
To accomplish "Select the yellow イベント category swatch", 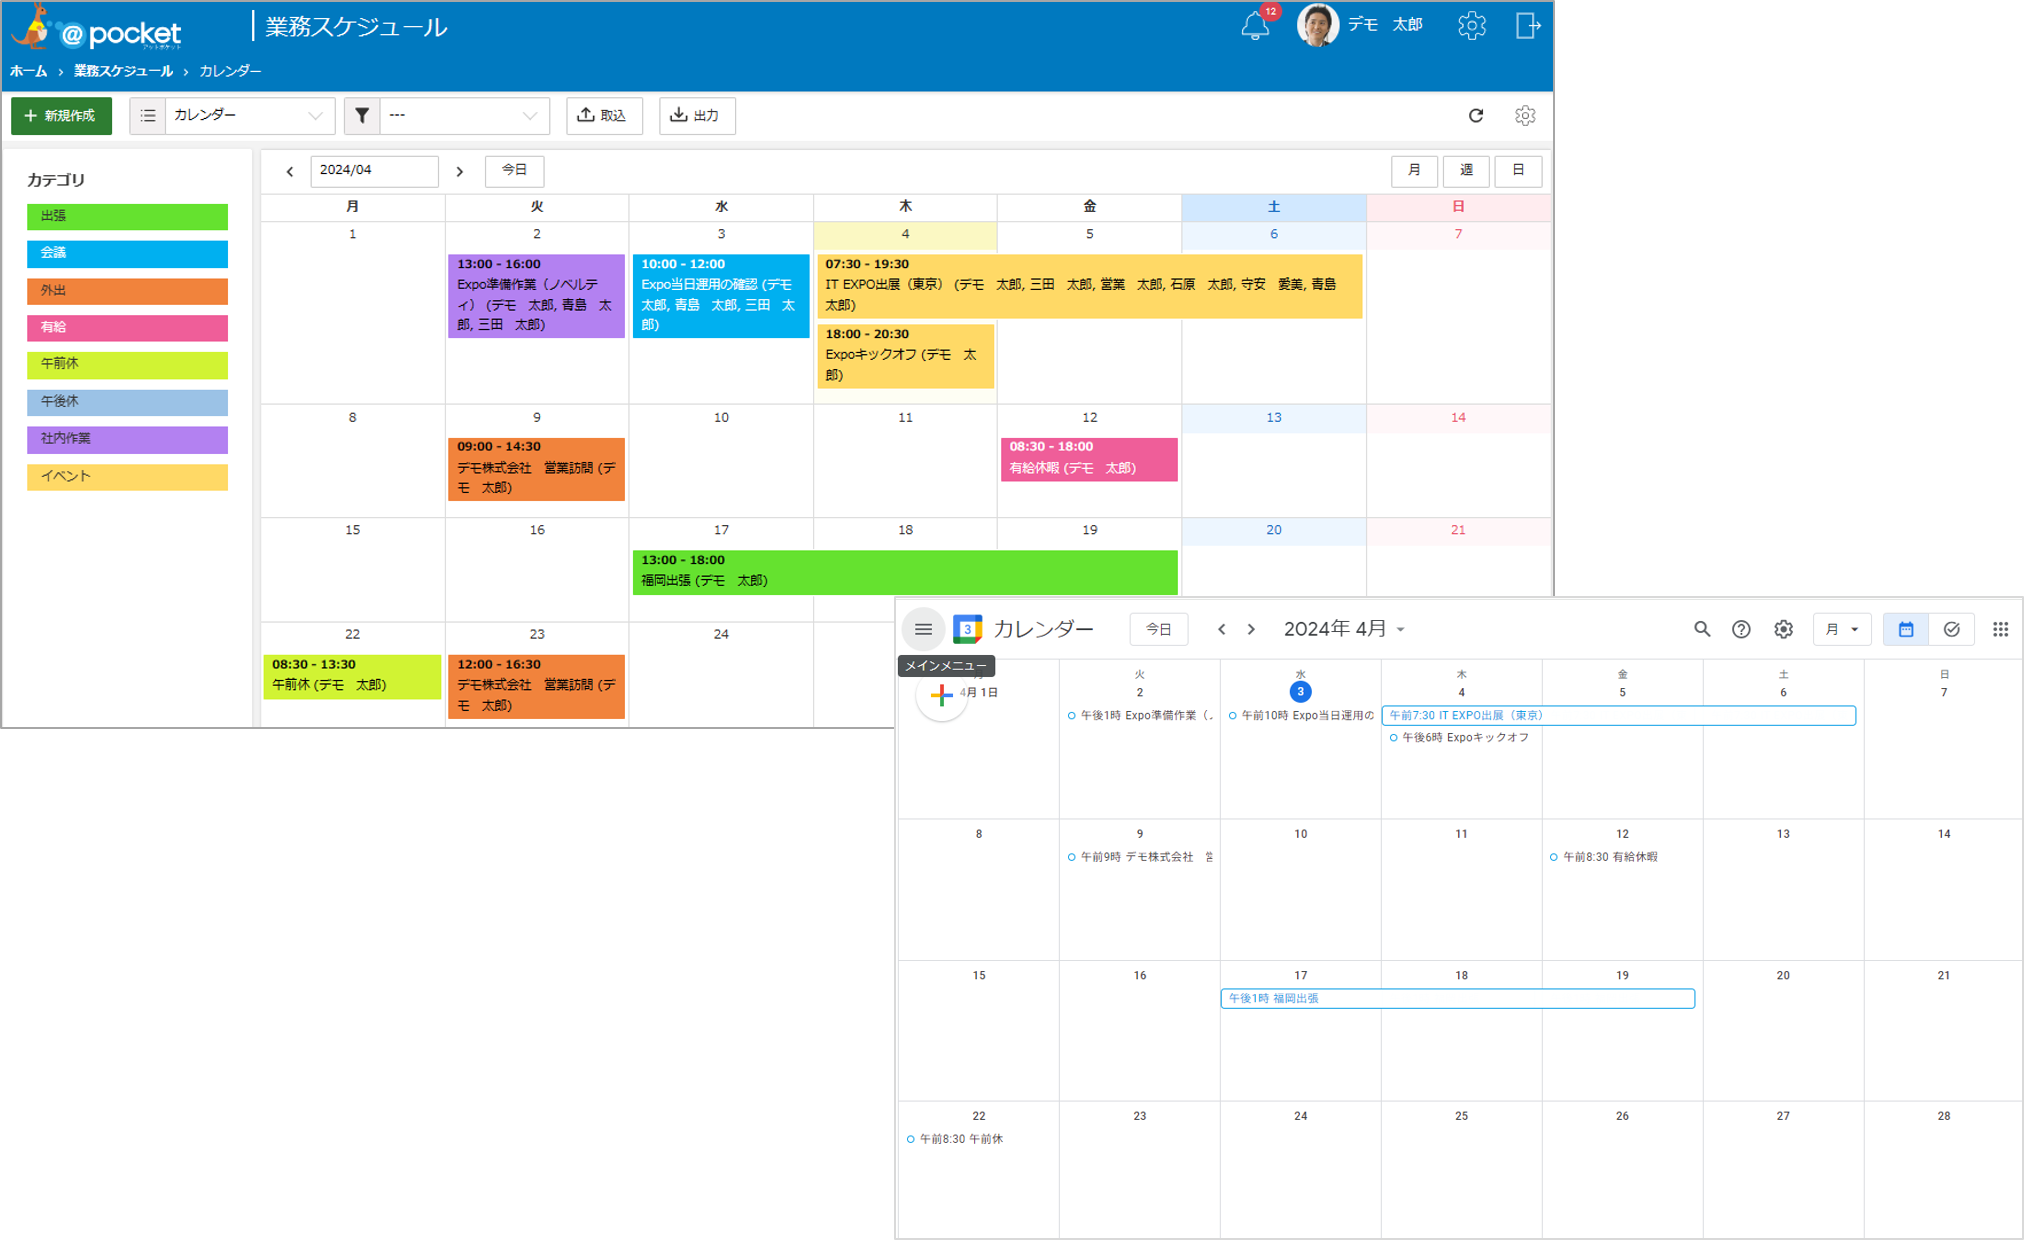I will pos(127,477).
